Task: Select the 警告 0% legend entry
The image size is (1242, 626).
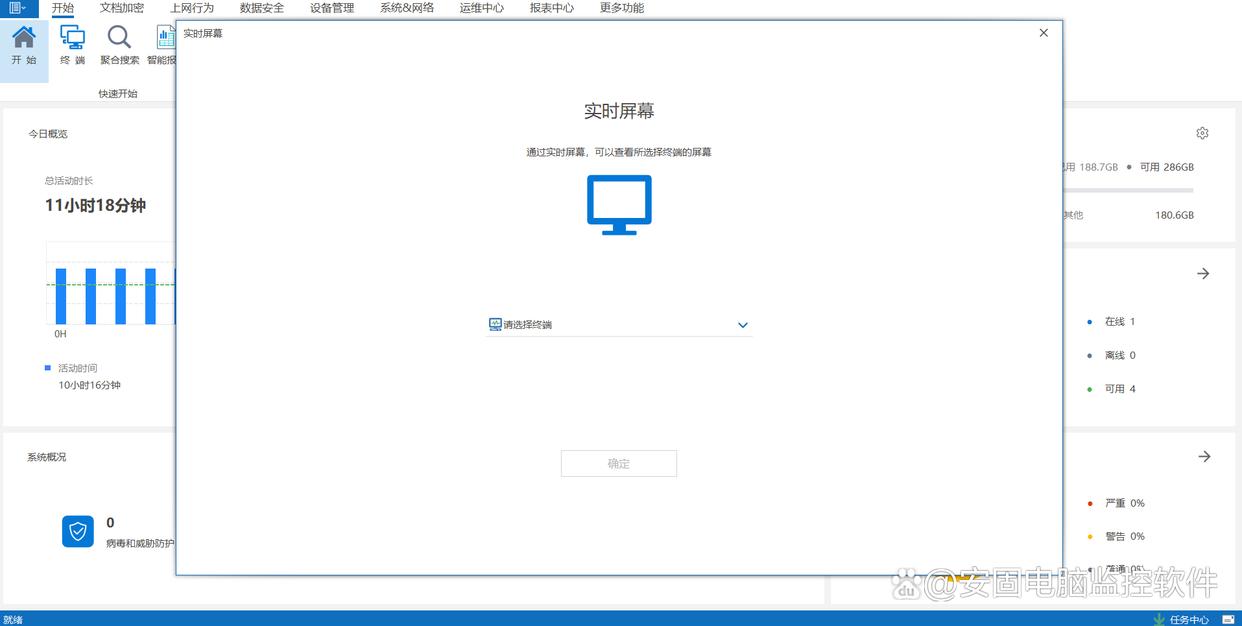Action: pos(1116,536)
